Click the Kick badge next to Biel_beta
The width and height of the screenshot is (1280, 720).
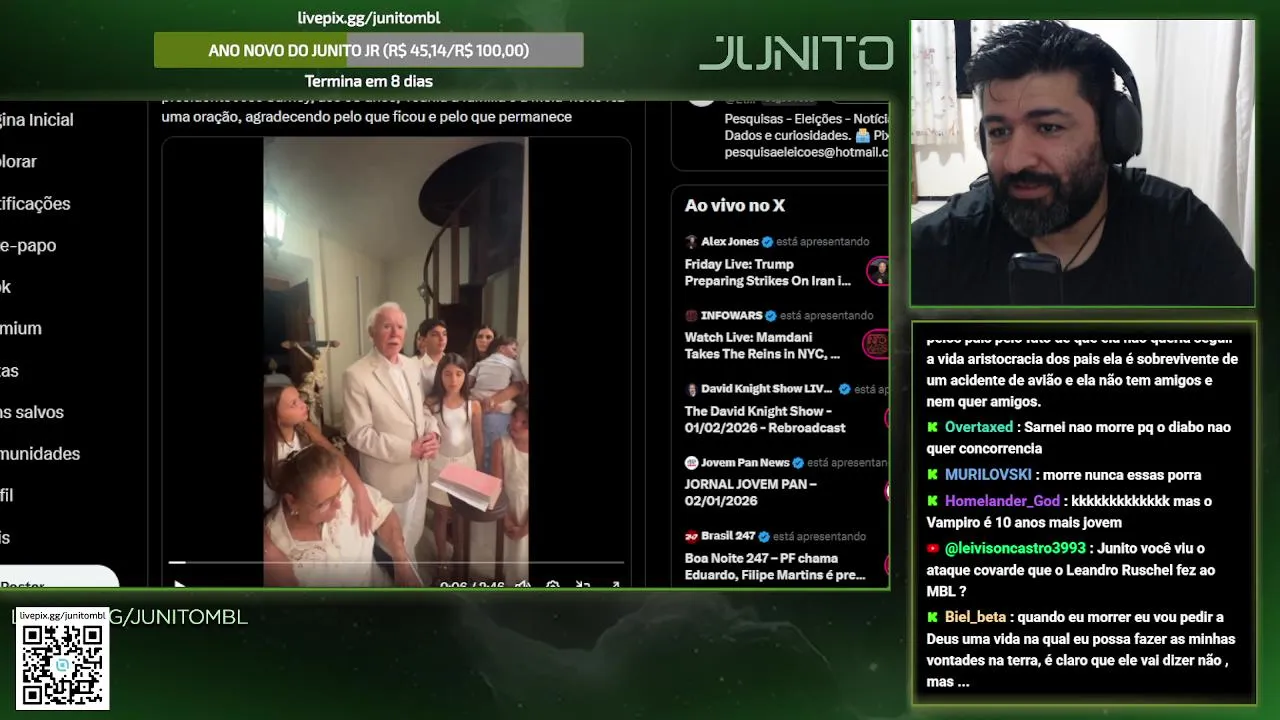coord(933,617)
